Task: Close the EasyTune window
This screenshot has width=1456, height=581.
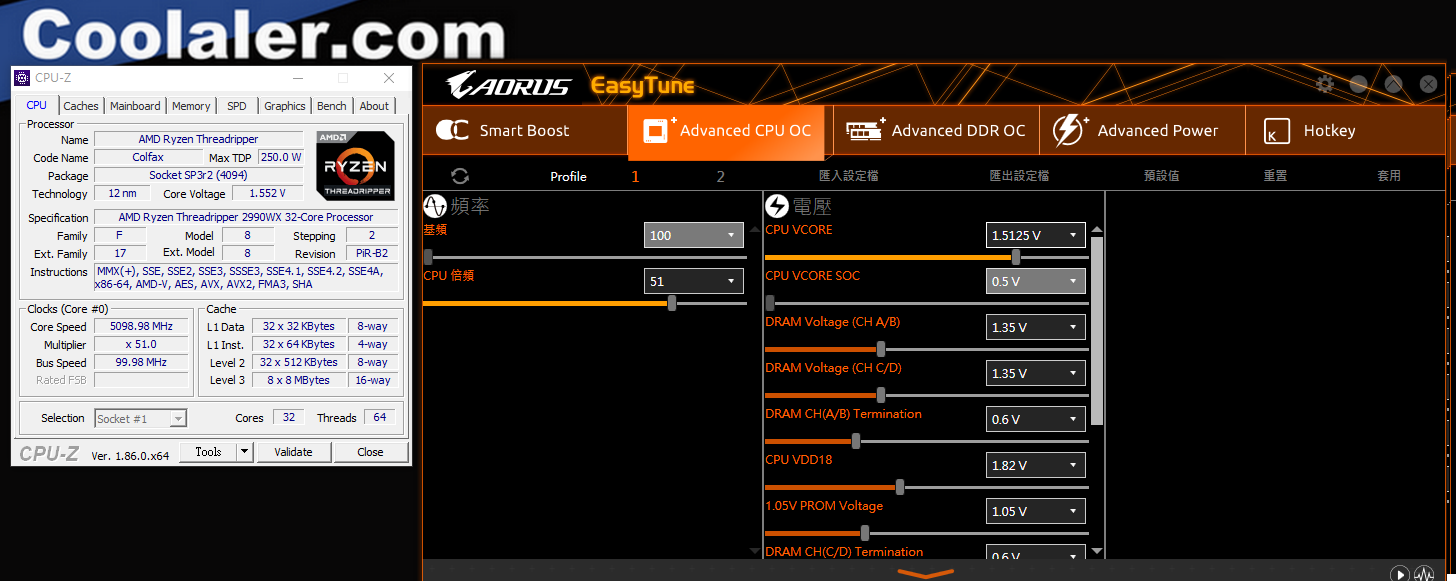Action: 1428,85
